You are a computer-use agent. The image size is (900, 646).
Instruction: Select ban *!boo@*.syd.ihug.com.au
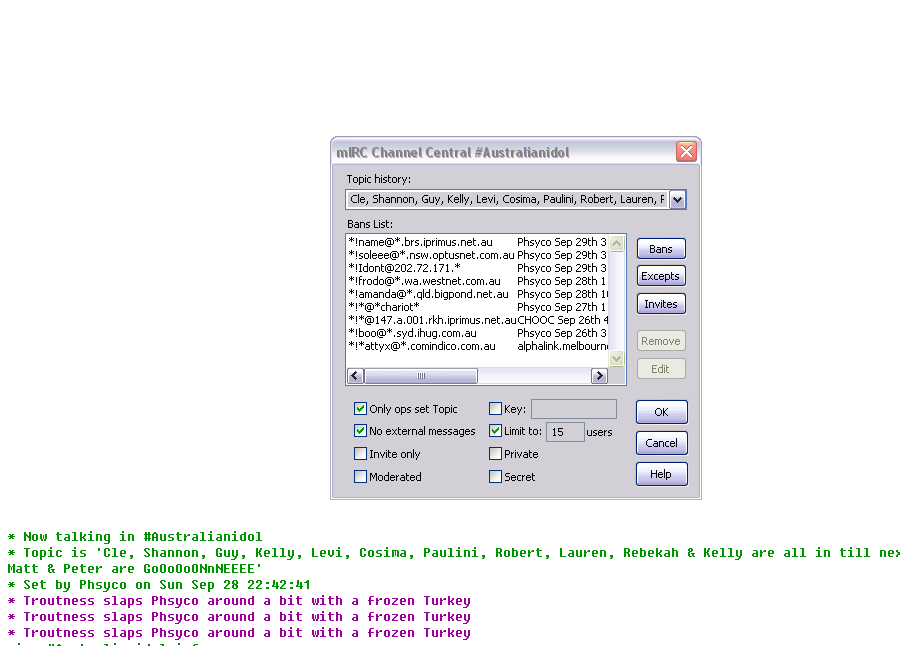[478, 333]
